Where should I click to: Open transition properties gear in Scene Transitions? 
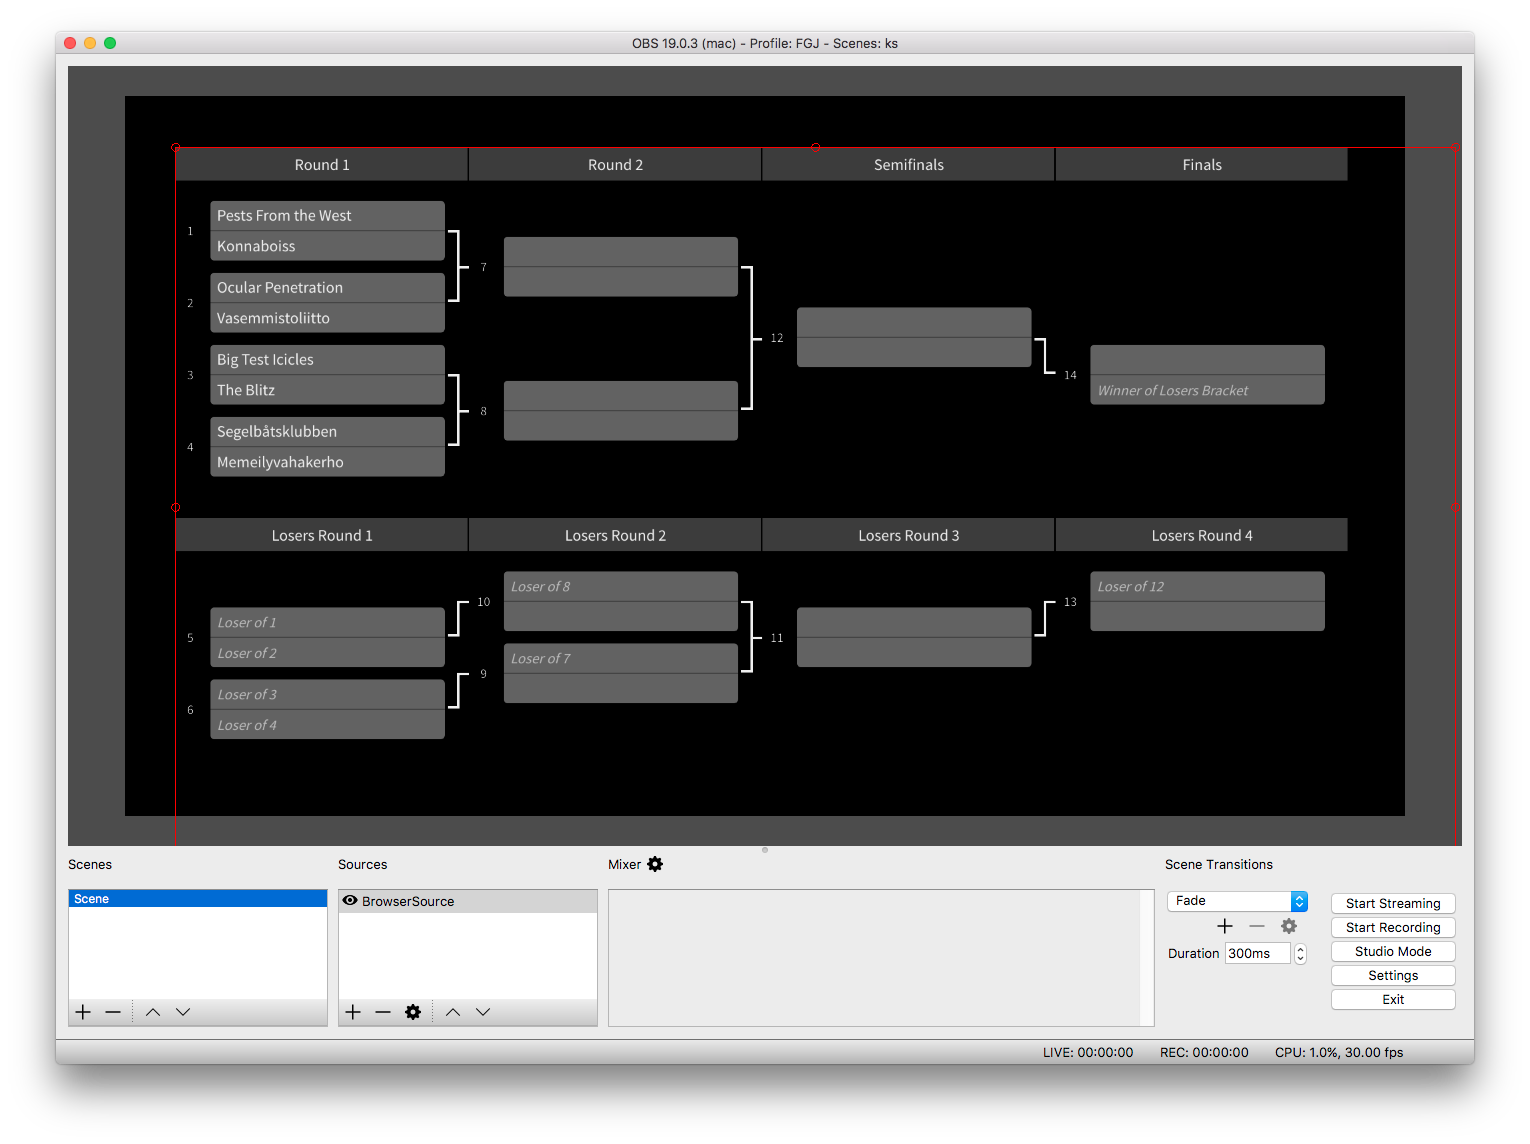point(1289,926)
